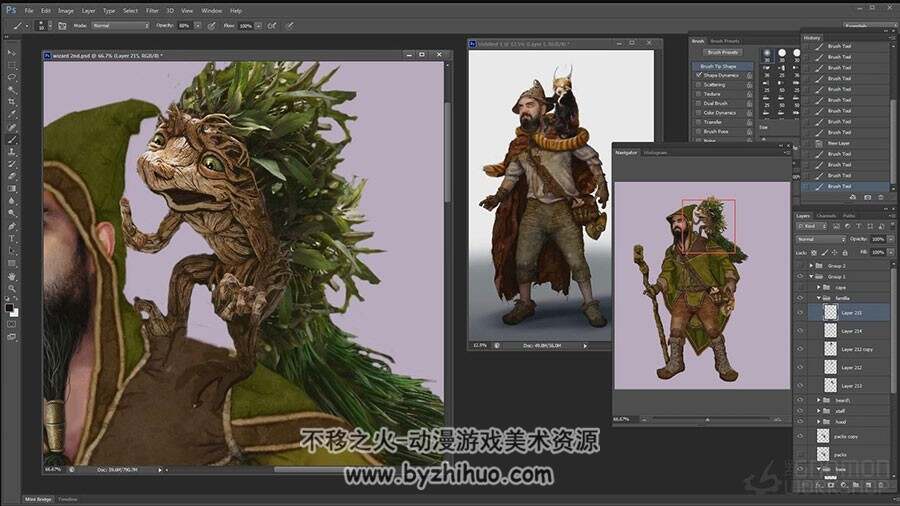This screenshot has width=900, height=506.
Task: Select the Lasso tool
Action: pyautogui.click(x=11, y=77)
